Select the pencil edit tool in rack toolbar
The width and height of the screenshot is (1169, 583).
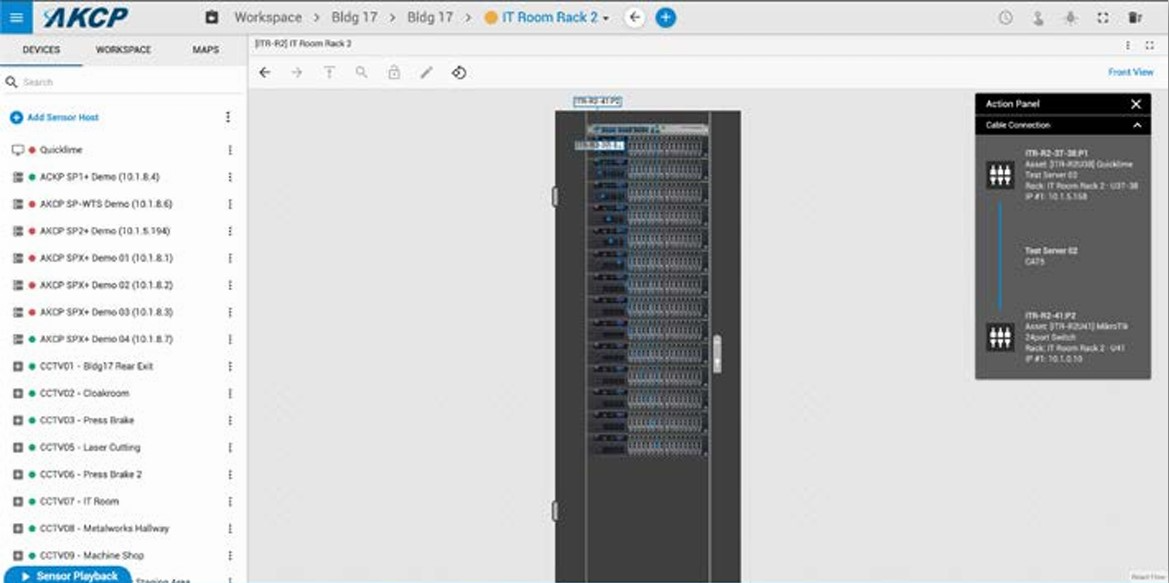pyautogui.click(x=426, y=72)
